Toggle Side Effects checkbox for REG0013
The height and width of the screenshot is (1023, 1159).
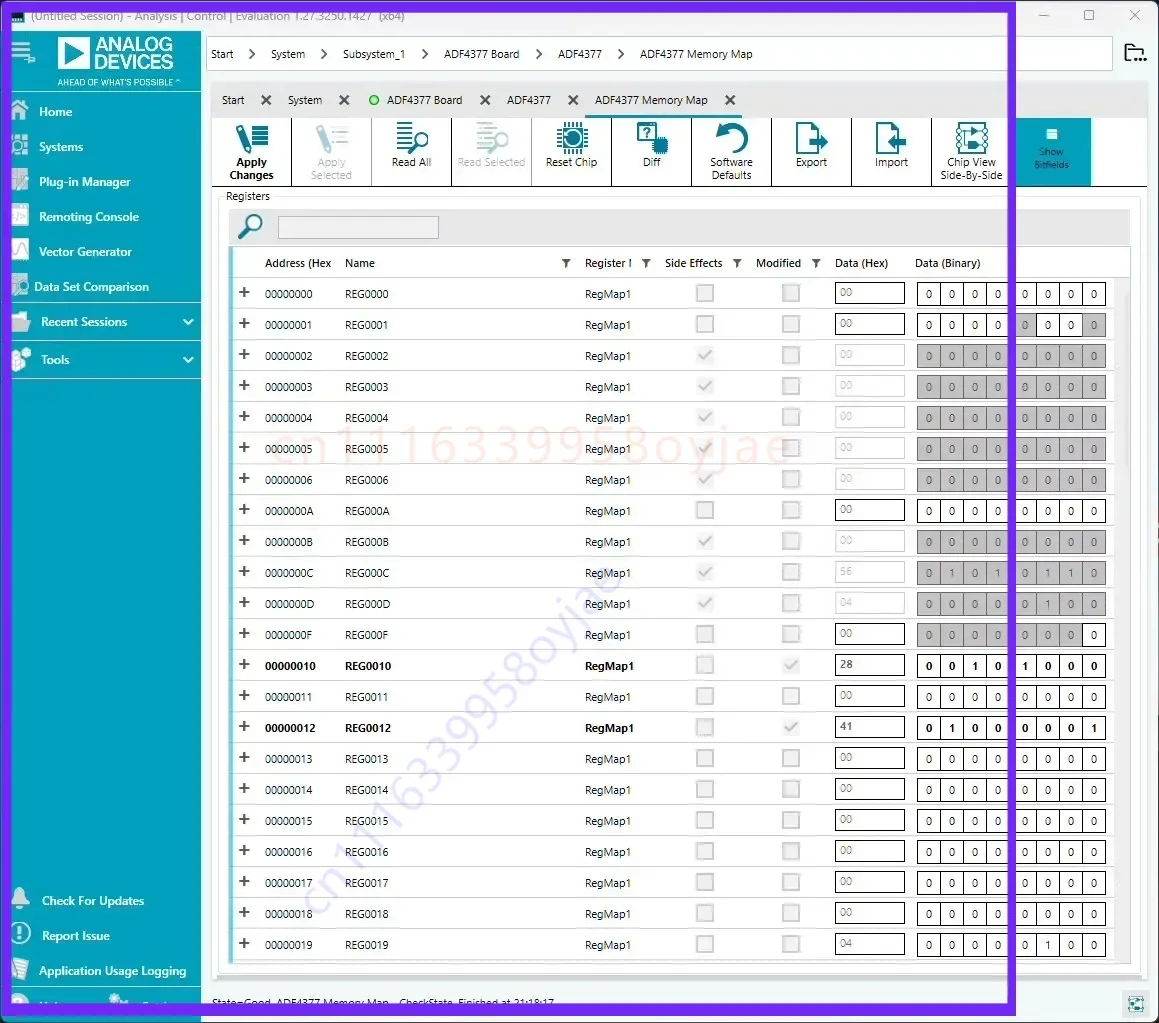point(705,758)
